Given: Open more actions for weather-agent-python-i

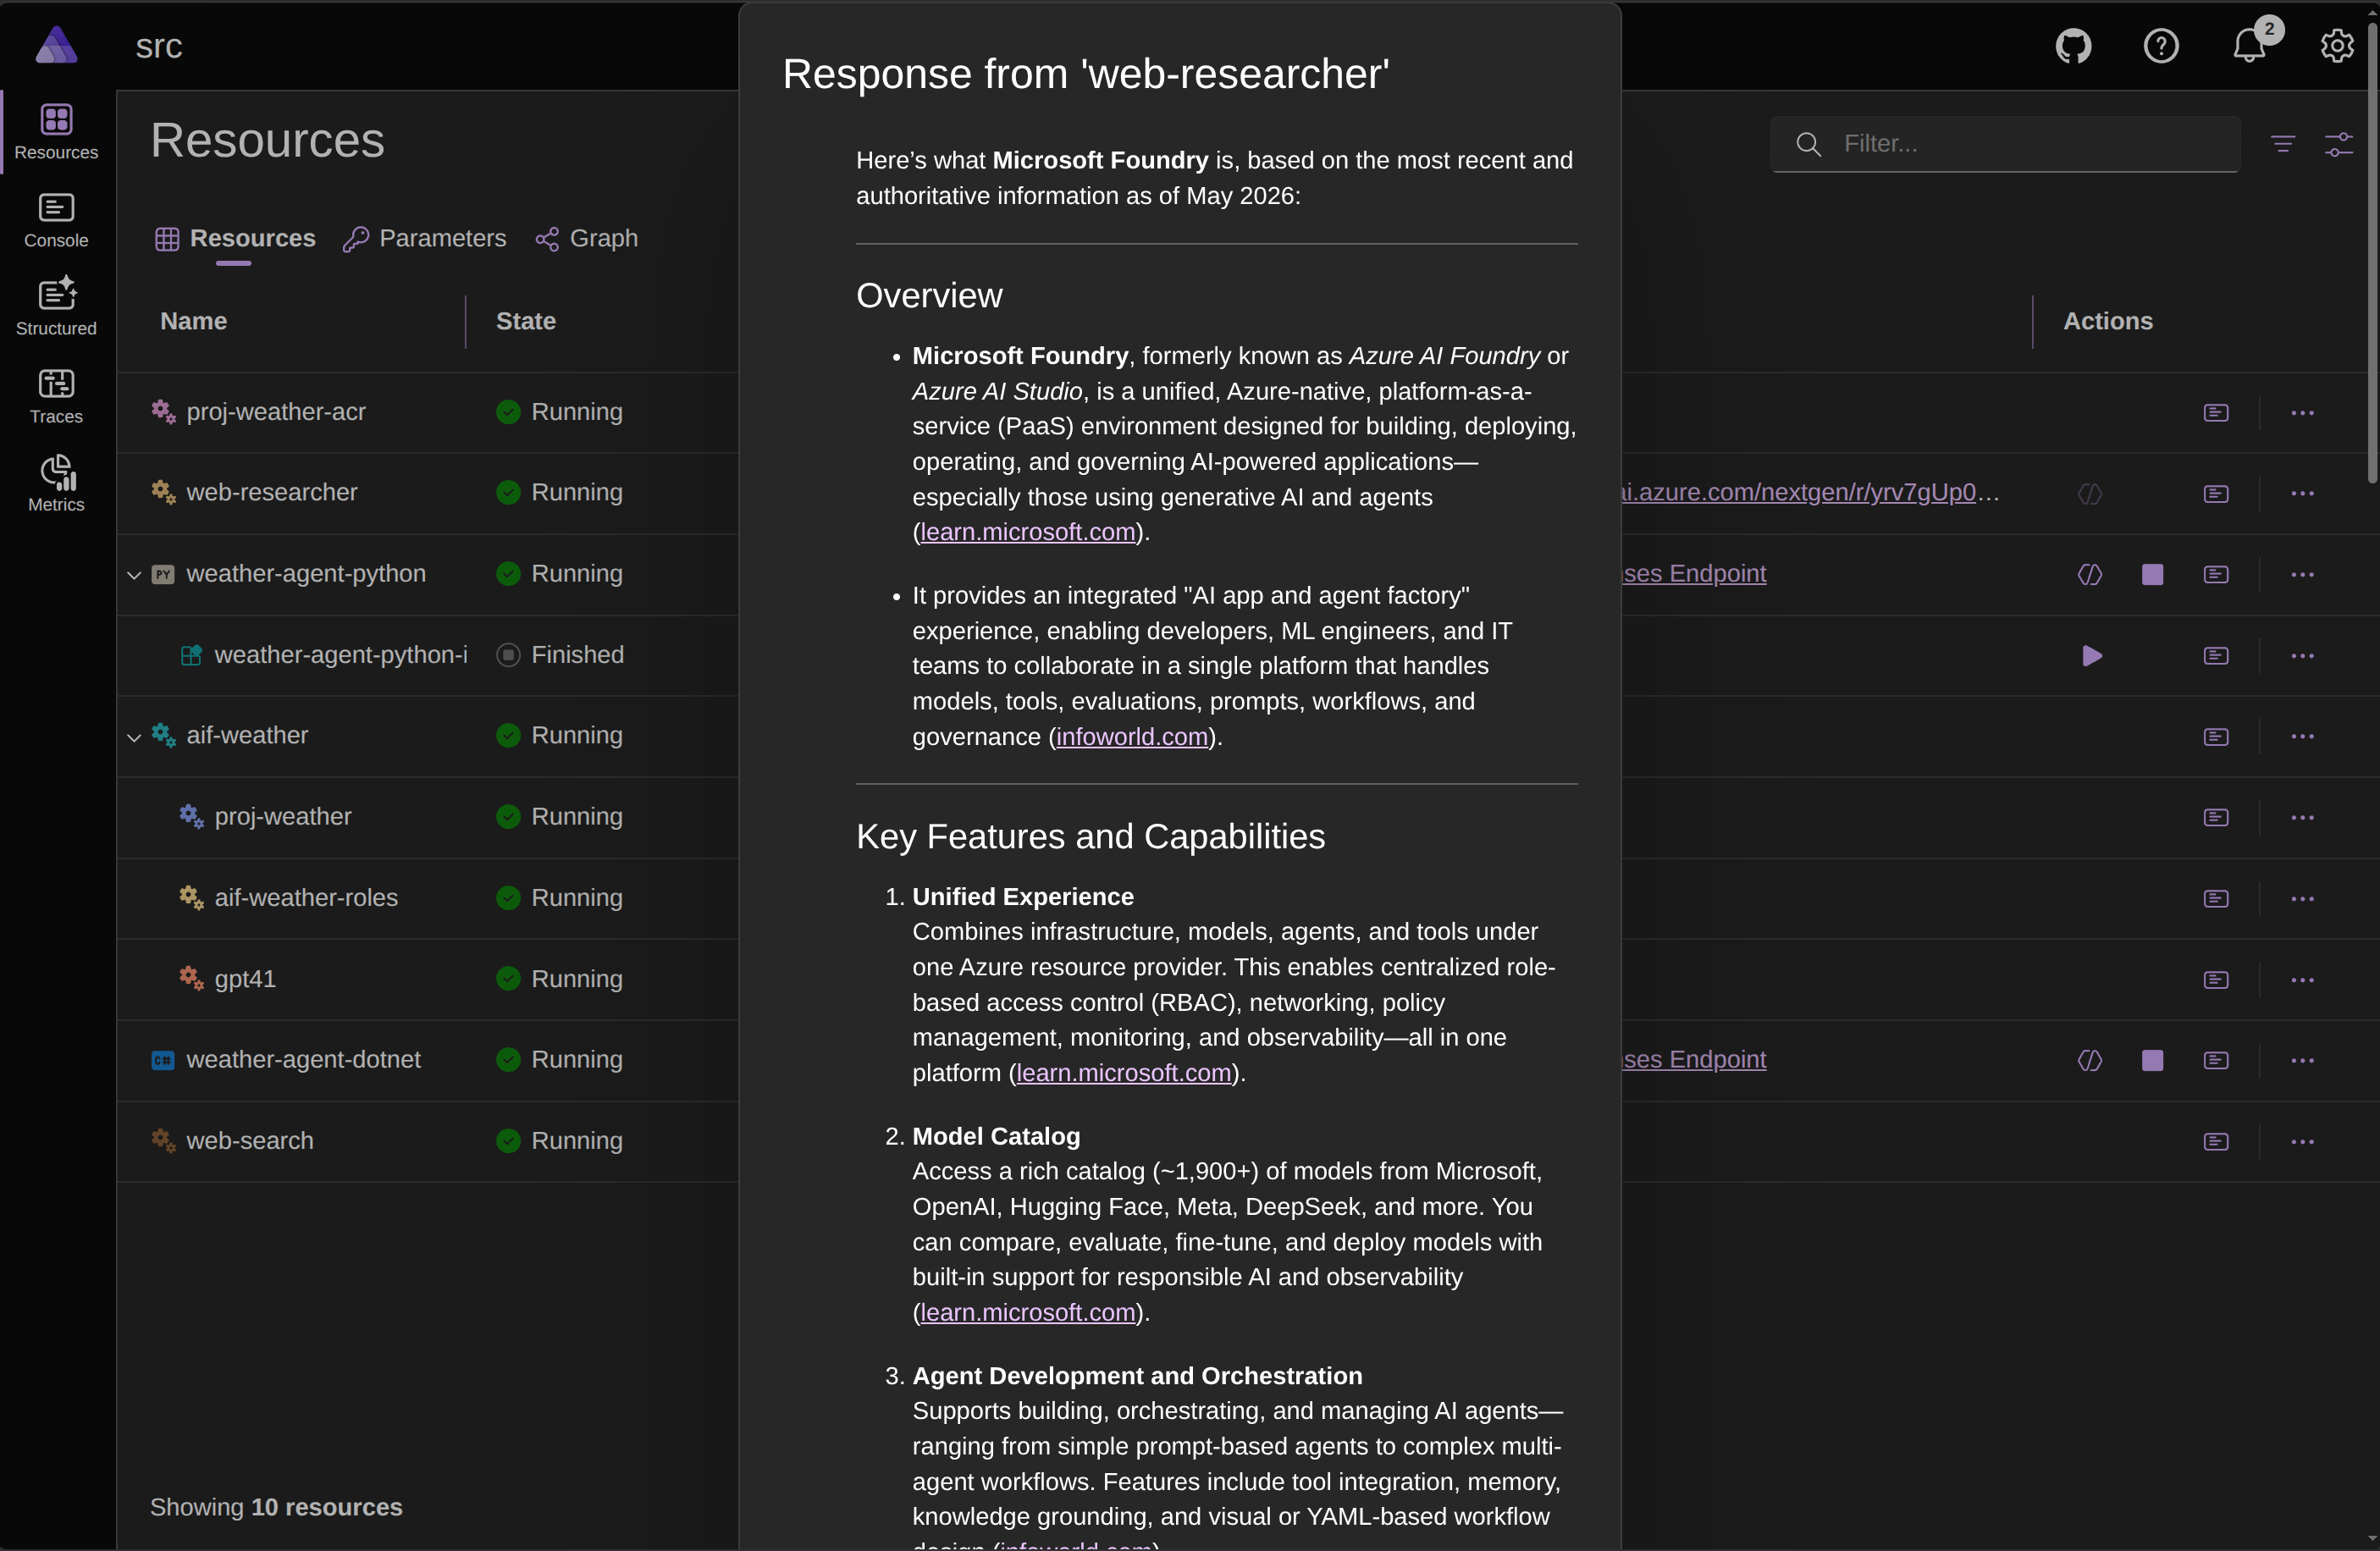Looking at the screenshot, I should pos(2302,656).
